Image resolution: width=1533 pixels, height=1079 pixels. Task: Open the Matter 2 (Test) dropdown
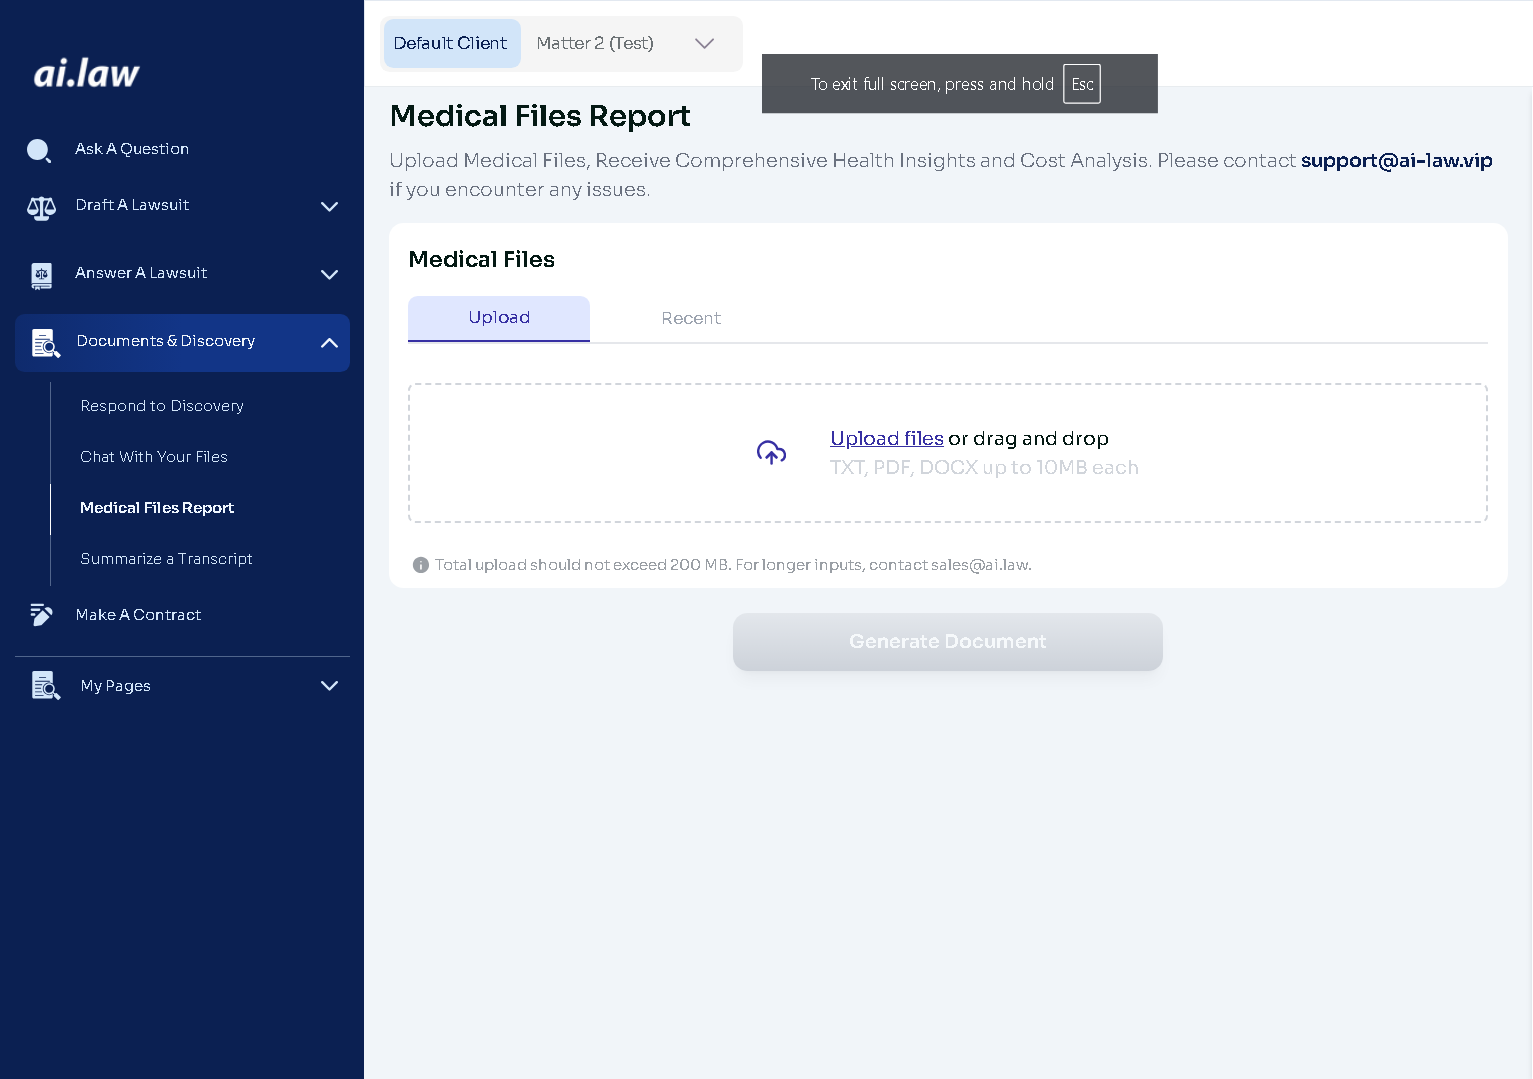pos(704,43)
